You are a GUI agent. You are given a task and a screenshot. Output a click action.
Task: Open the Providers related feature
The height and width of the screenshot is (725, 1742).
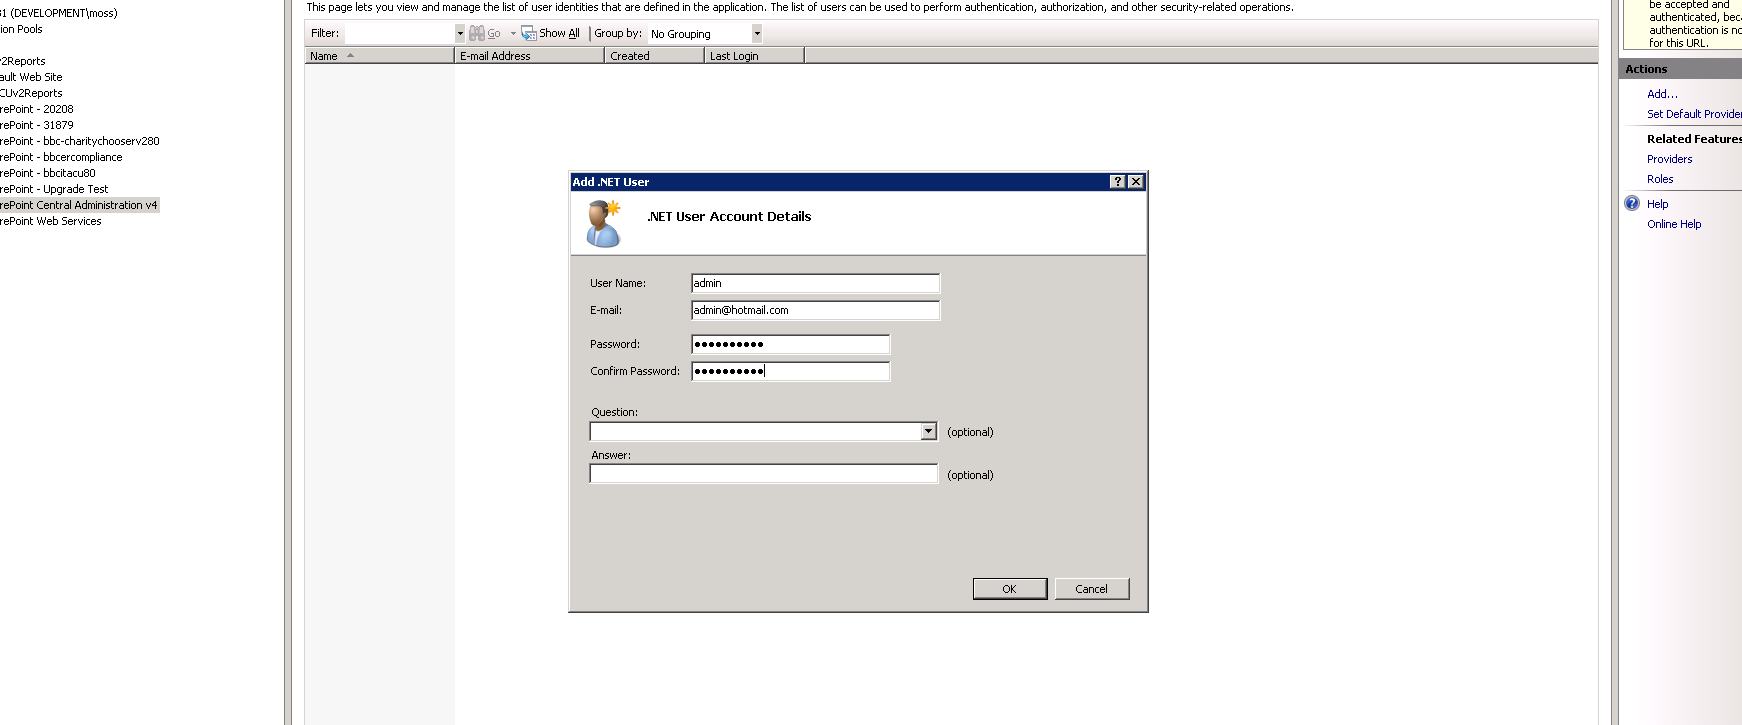[1669, 159]
